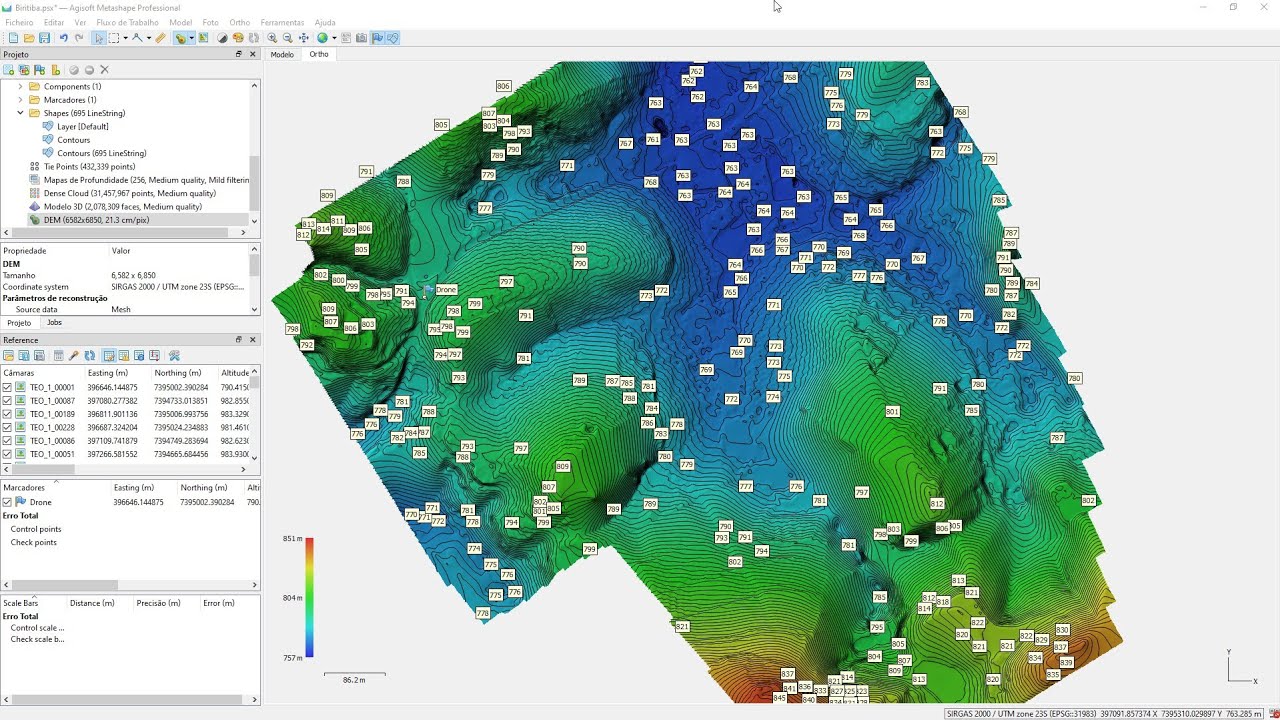1280x720 pixels.
Task: Click Remove Items X icon in Projeto toolbar
Action: 104,70
